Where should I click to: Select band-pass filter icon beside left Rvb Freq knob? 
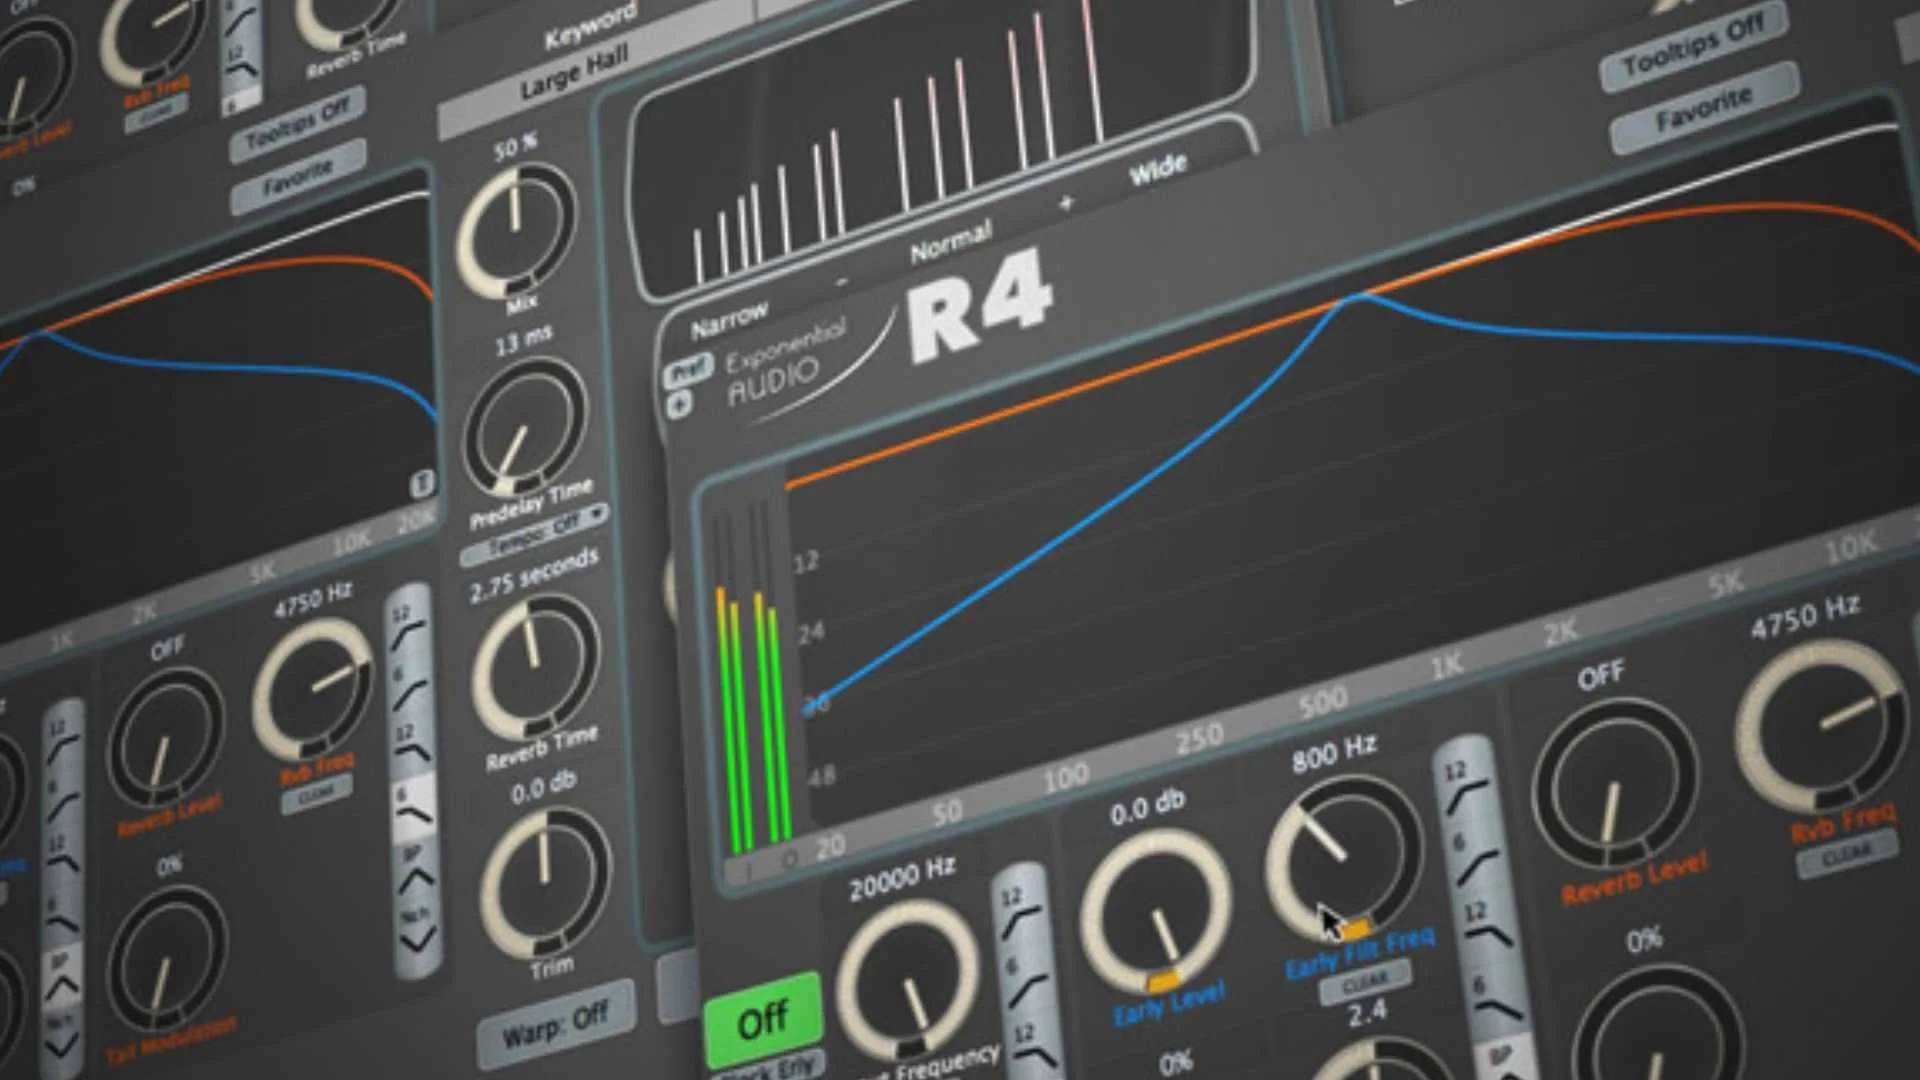coord(415,872)
